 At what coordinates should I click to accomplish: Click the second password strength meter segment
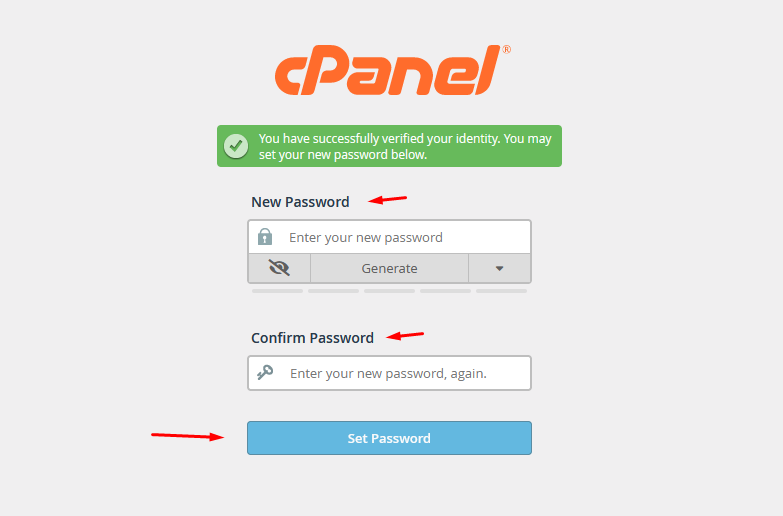click(x=334, y=291)
